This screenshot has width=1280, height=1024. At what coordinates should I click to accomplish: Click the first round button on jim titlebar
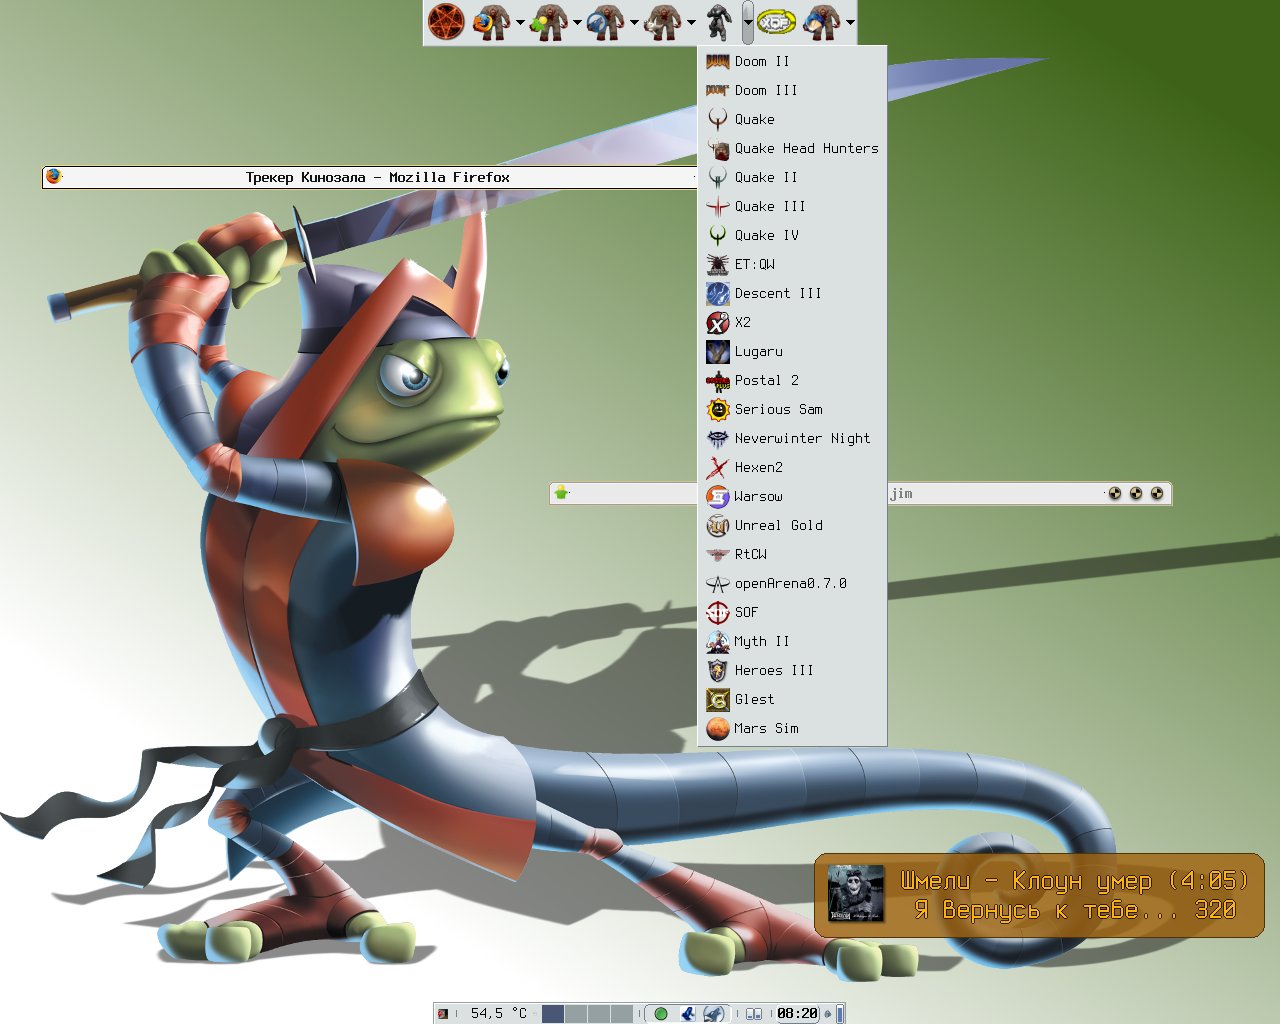[1114, 493]
